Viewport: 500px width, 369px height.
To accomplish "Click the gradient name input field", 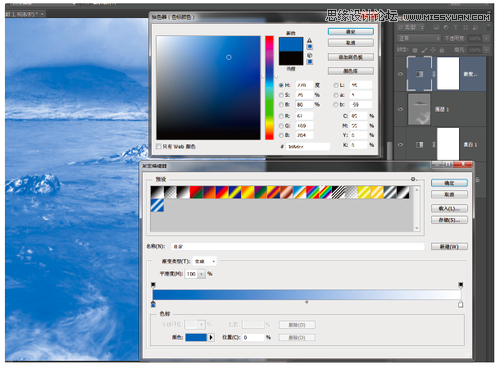I will pyautogui.click(x=298, y=246).
